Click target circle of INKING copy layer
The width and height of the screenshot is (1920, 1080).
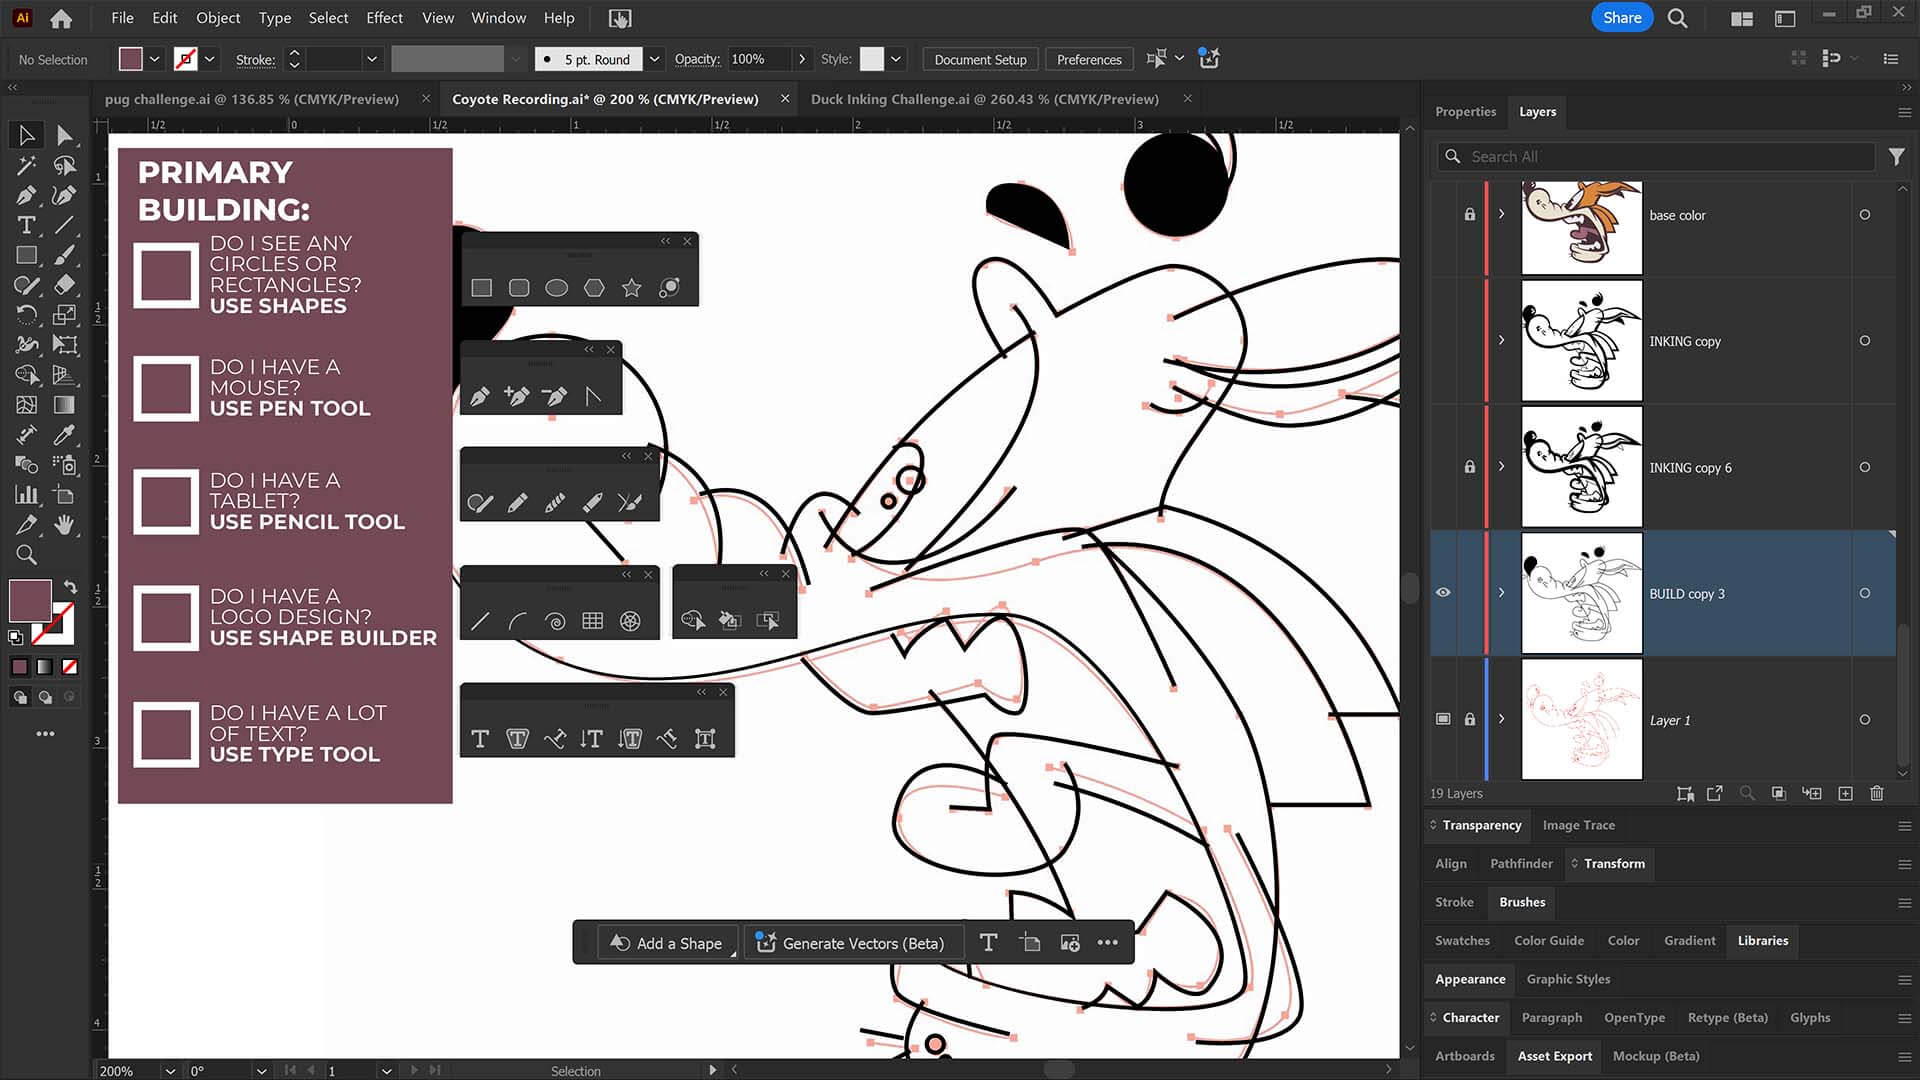[1865, 341]
